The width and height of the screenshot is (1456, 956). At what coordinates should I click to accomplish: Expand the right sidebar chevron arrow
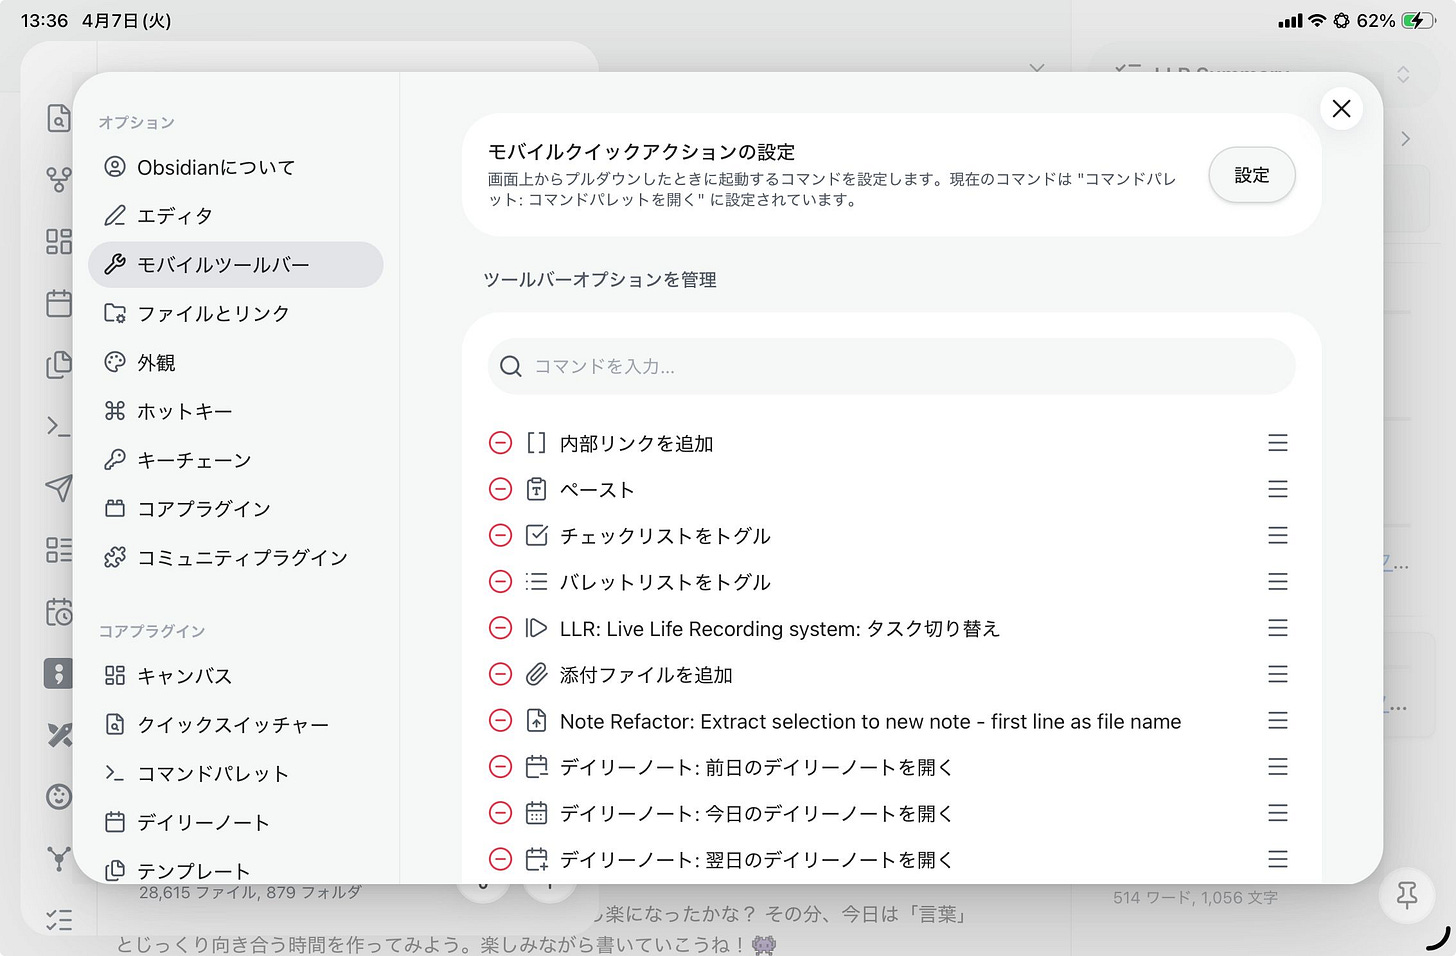point(1405,139)
